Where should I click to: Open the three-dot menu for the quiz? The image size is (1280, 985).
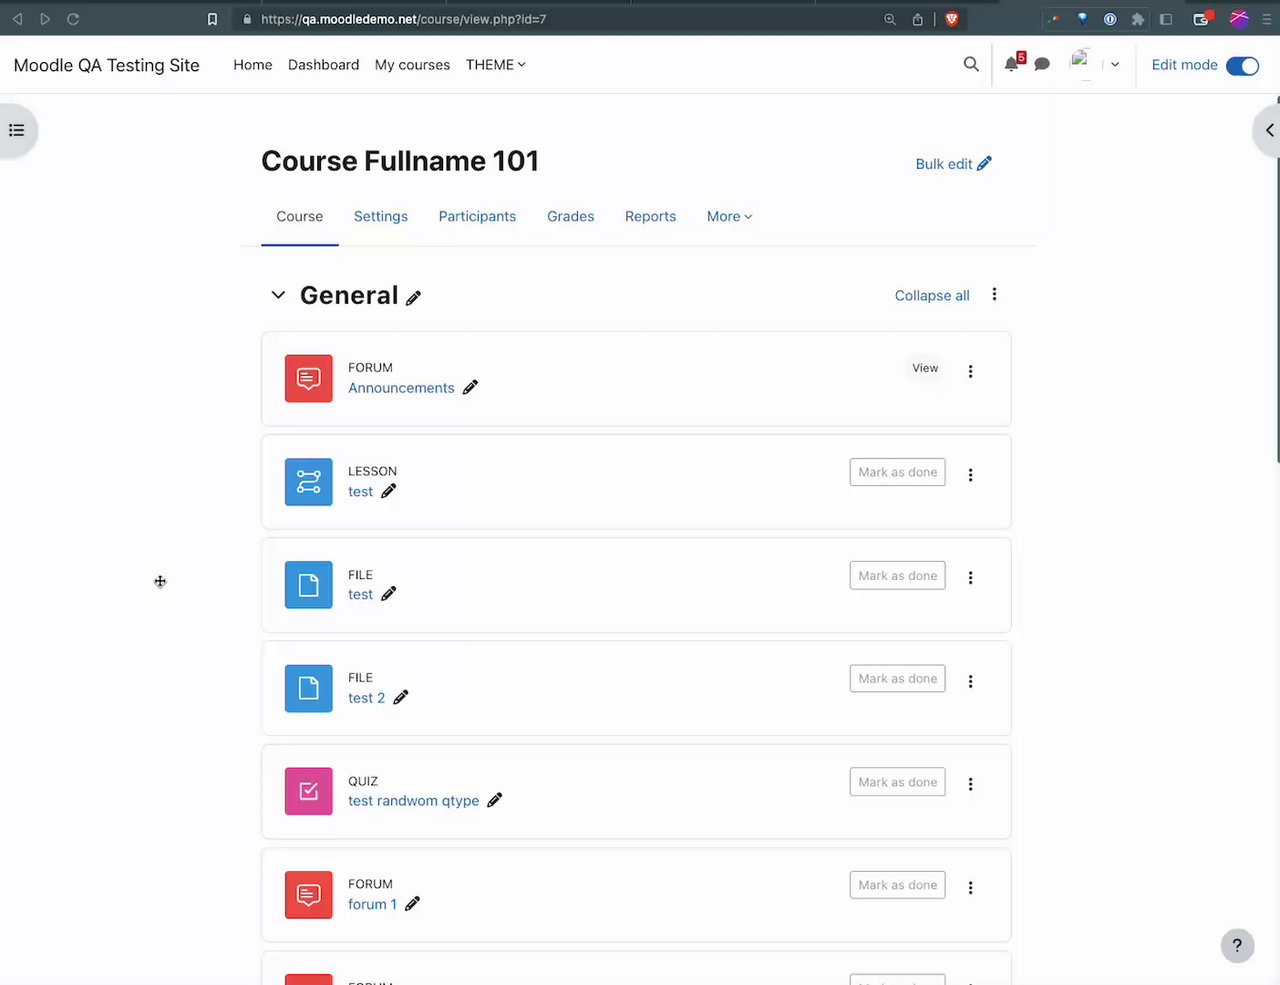(970, 784)
